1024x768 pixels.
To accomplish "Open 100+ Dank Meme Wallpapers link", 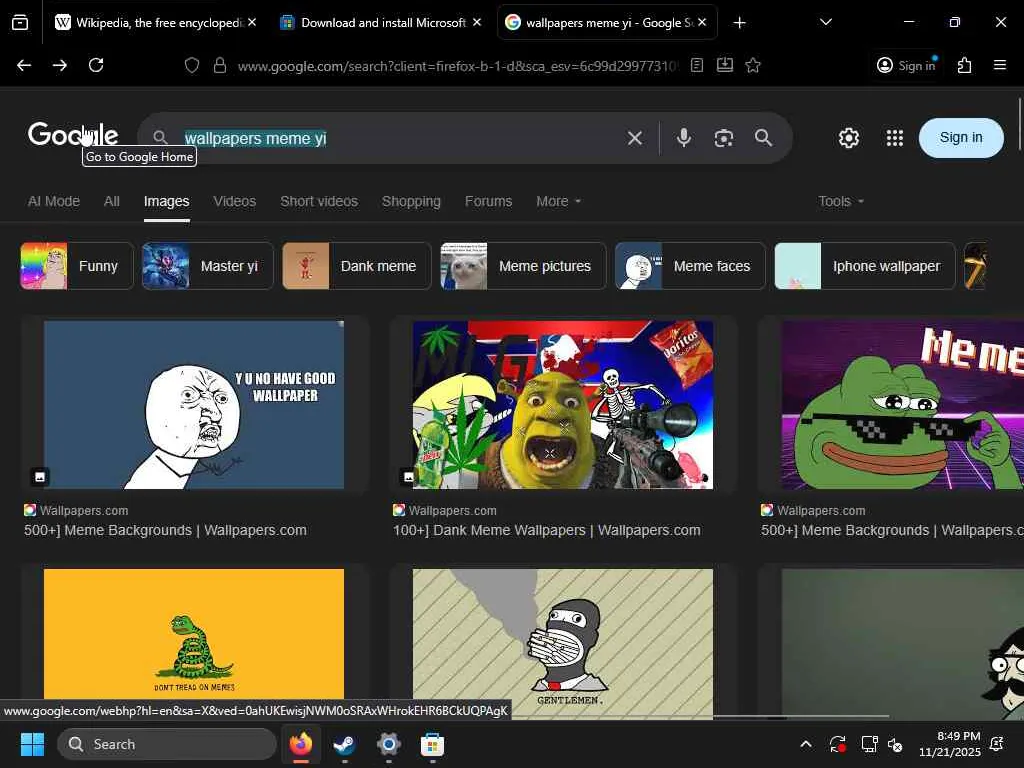I will [x=547, y=530].
